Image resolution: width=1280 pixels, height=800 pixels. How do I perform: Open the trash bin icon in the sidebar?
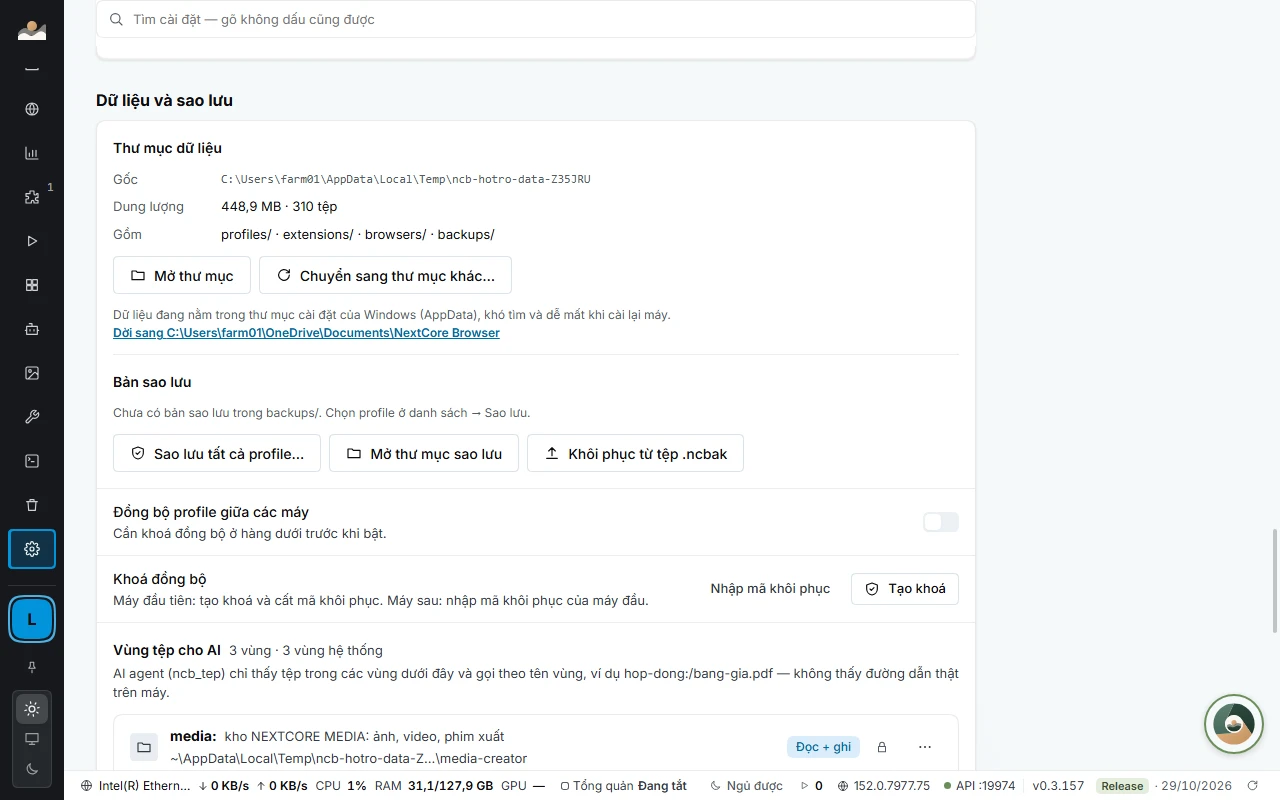pyautogui.click(x=32, y=505)
